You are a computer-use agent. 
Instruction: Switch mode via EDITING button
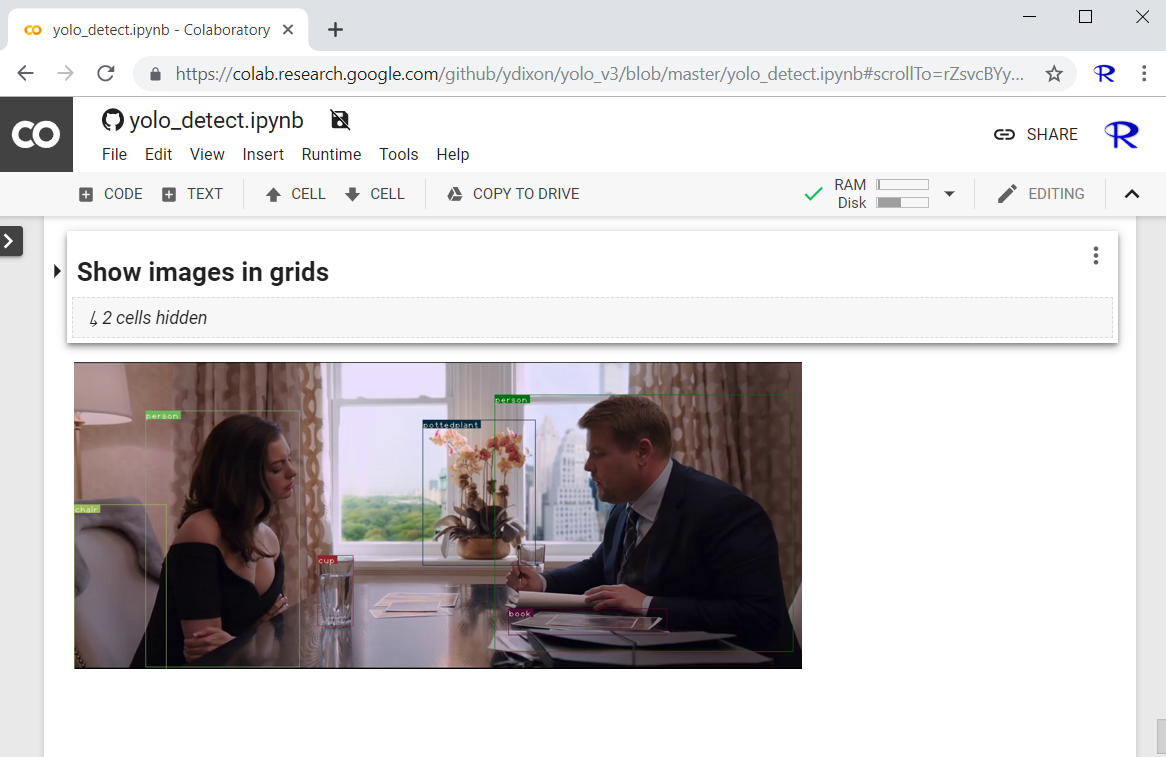click(1040, 194)
